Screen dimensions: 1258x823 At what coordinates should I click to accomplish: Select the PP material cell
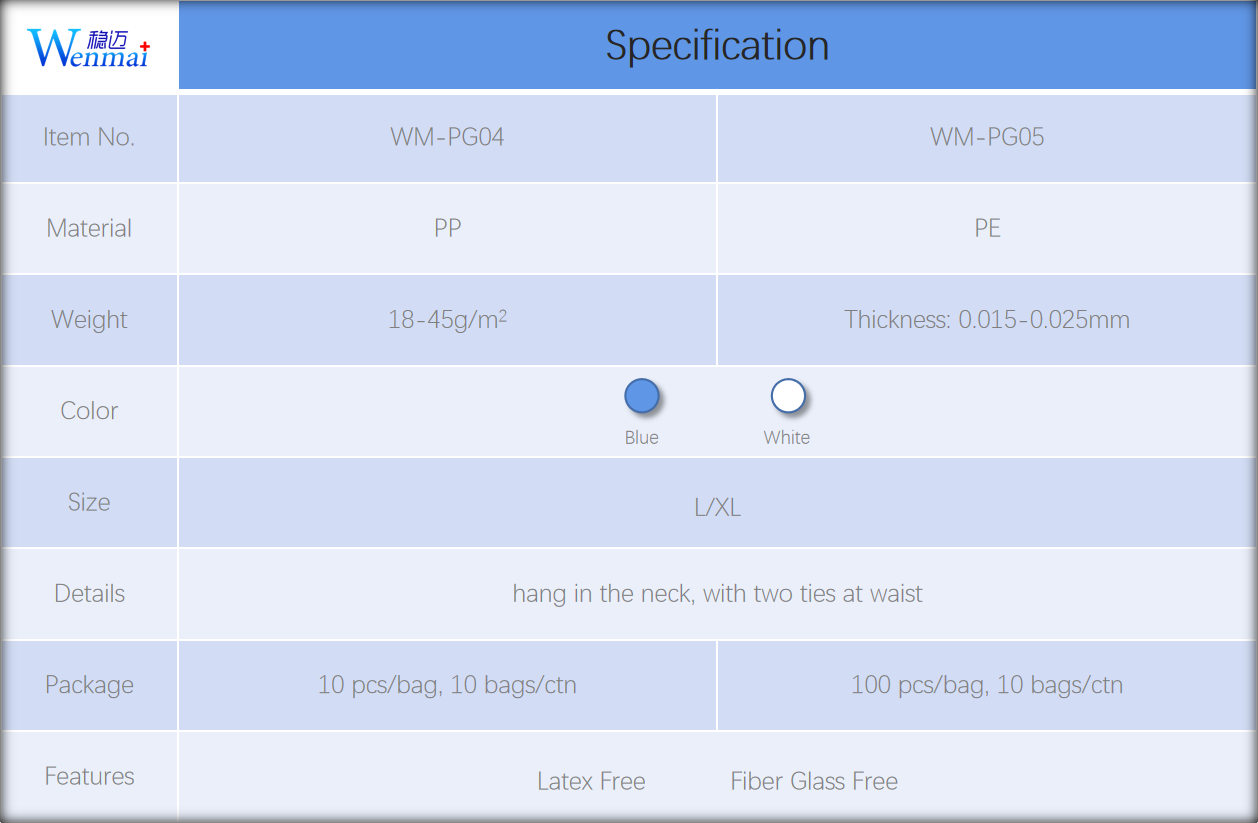[x=447, y=229]
